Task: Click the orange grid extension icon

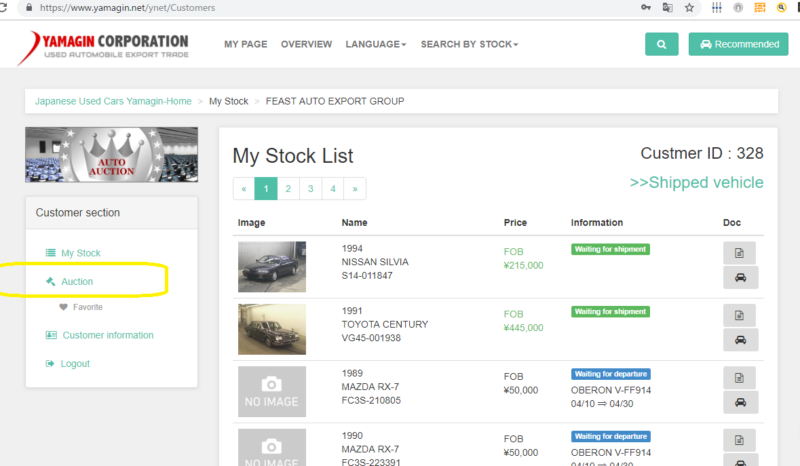Action: point(760,8)
